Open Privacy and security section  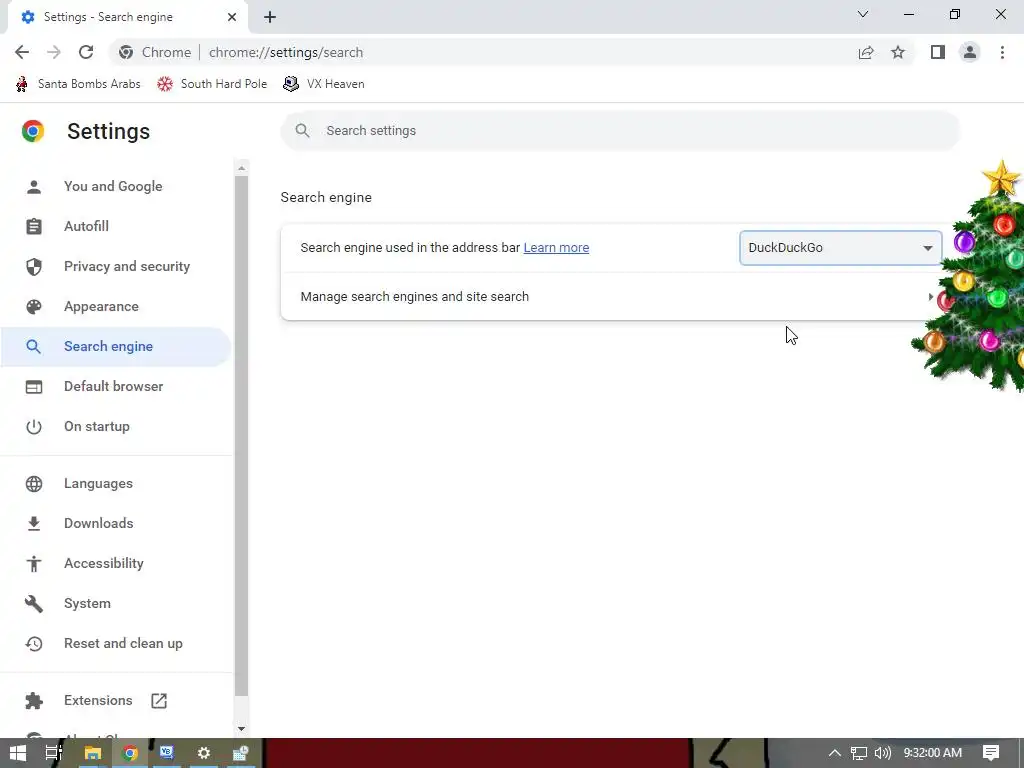[x=116, y=266]
